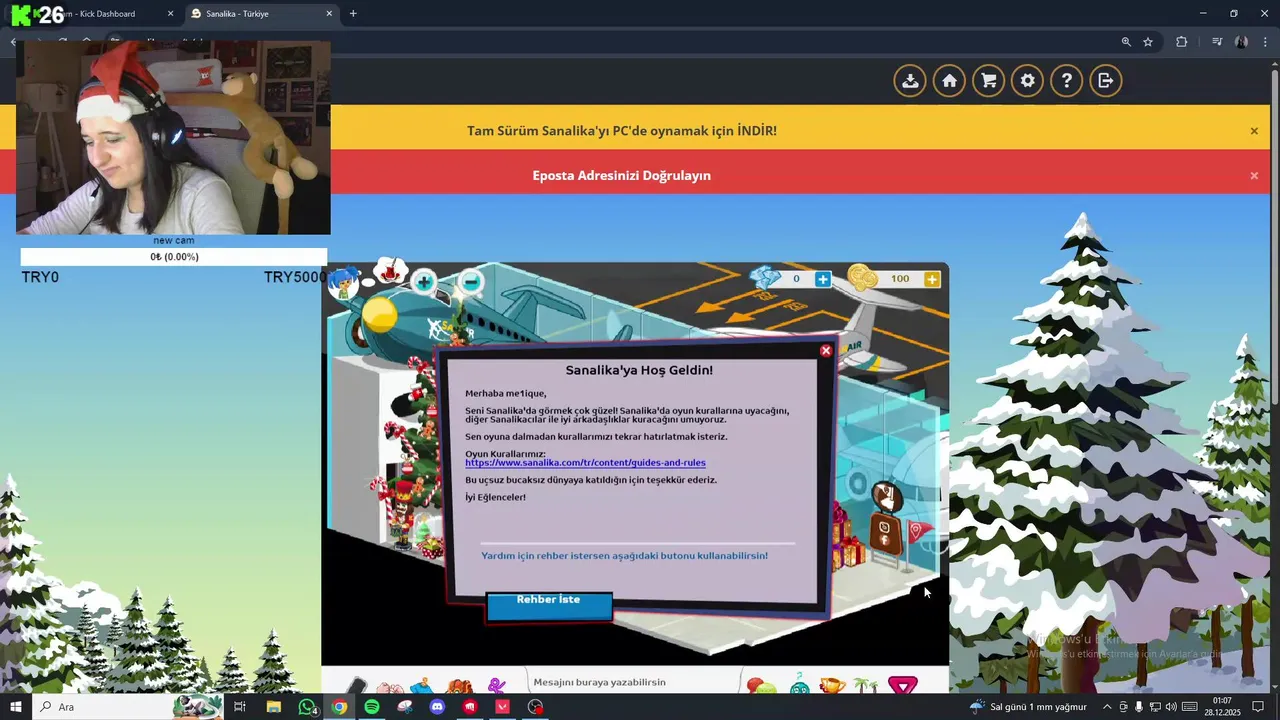This screenshot has height=720, width=1280.
Task: Add coins with the yellow plus button
Action: pyautogui.click(x=932, y=279)
